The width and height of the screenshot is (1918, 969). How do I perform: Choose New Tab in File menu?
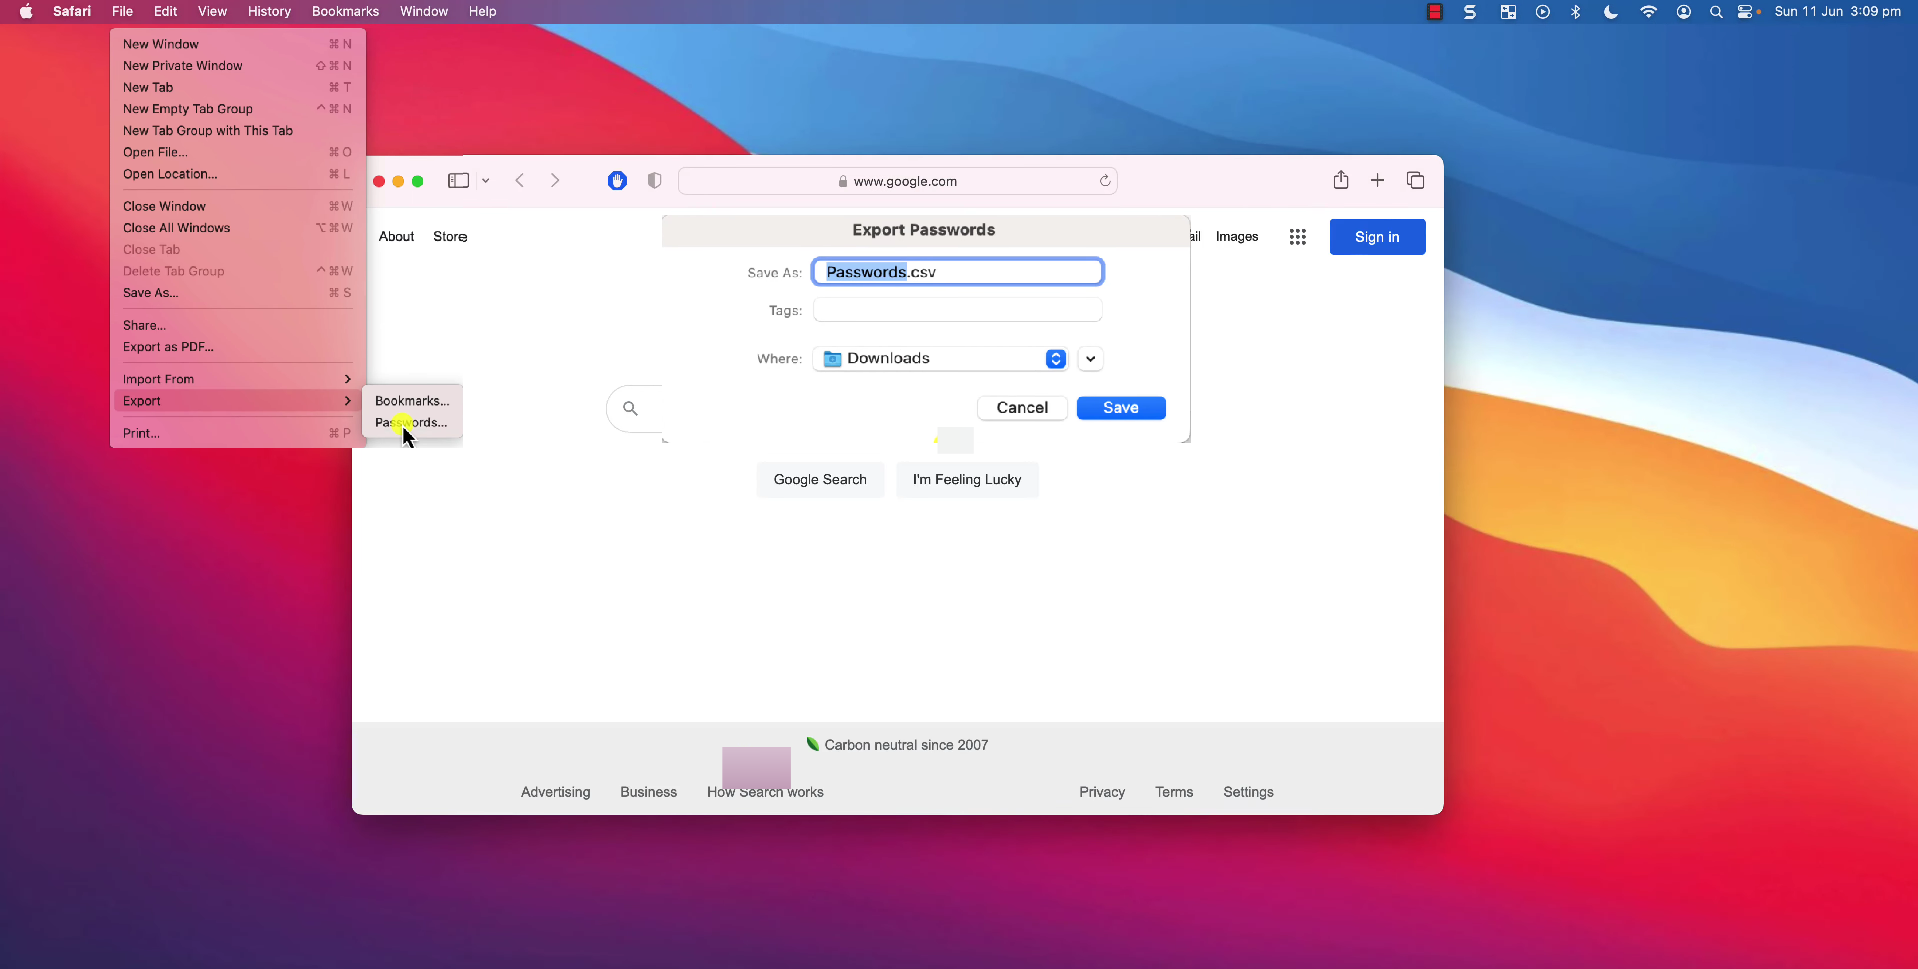tap(237, 88)
